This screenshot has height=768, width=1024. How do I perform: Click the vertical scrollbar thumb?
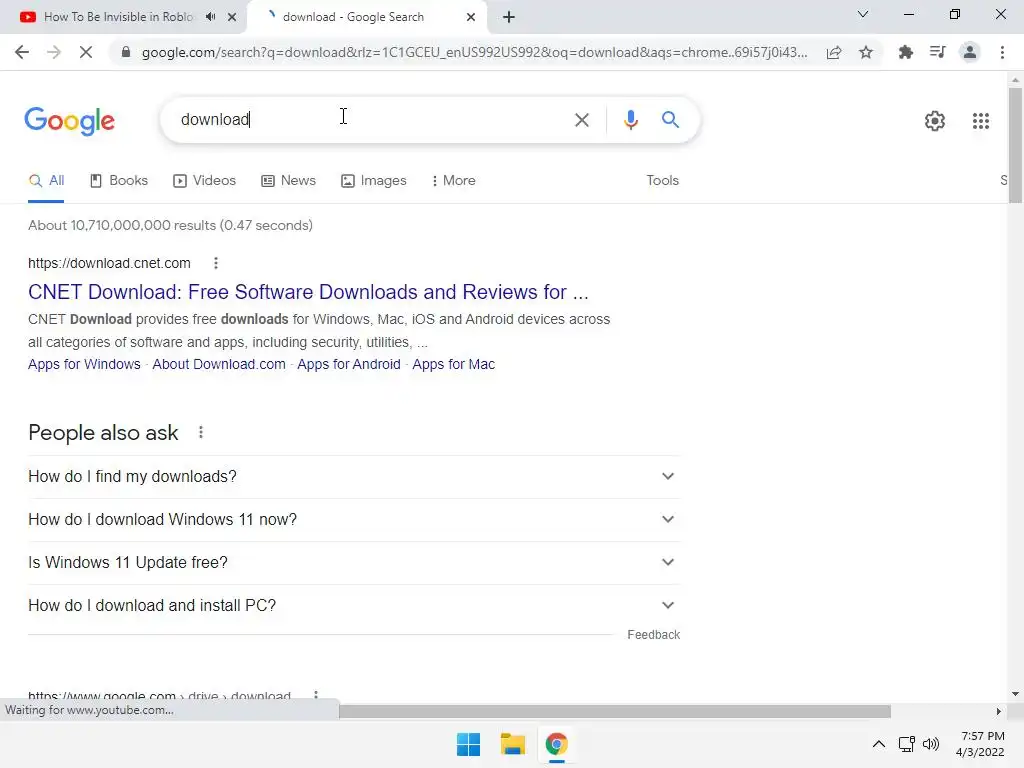pyautogui.click(x=1015, y=145)
